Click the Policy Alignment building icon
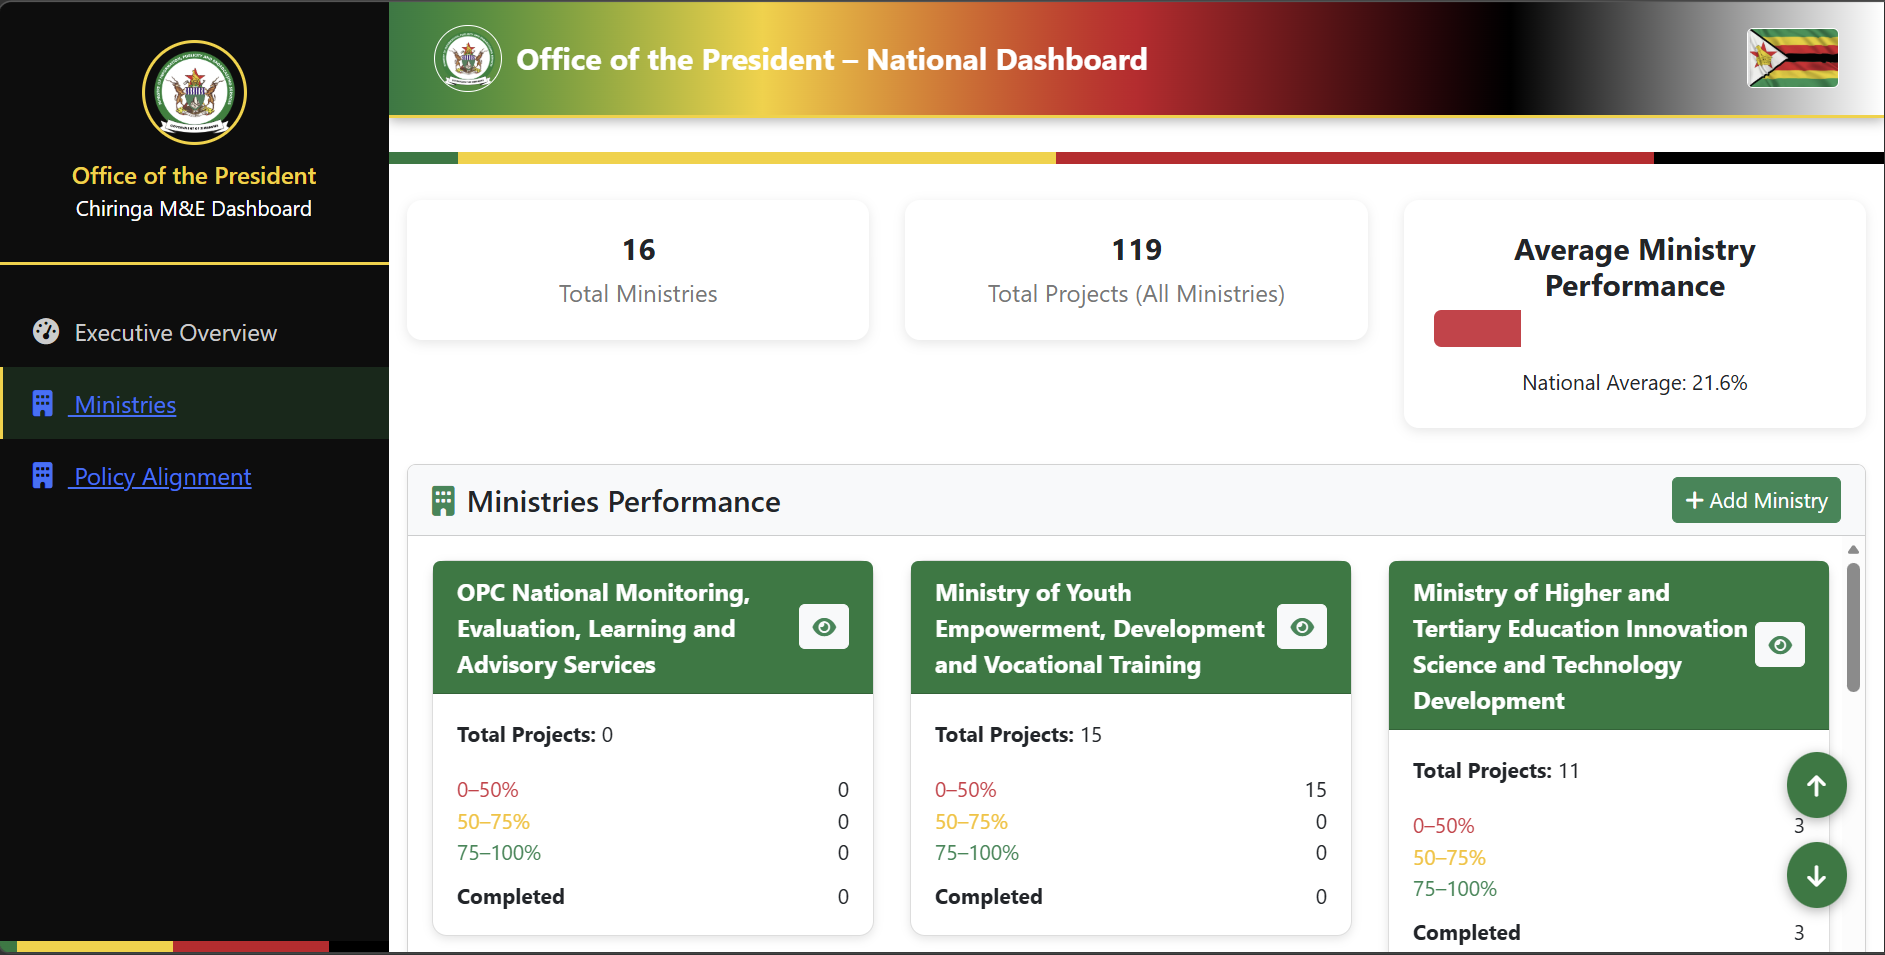 tap(43, 475)
